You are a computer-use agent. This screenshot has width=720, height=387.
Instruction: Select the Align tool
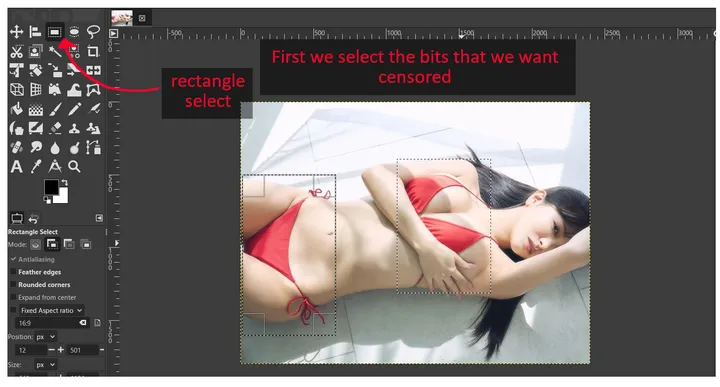point(35,32)
